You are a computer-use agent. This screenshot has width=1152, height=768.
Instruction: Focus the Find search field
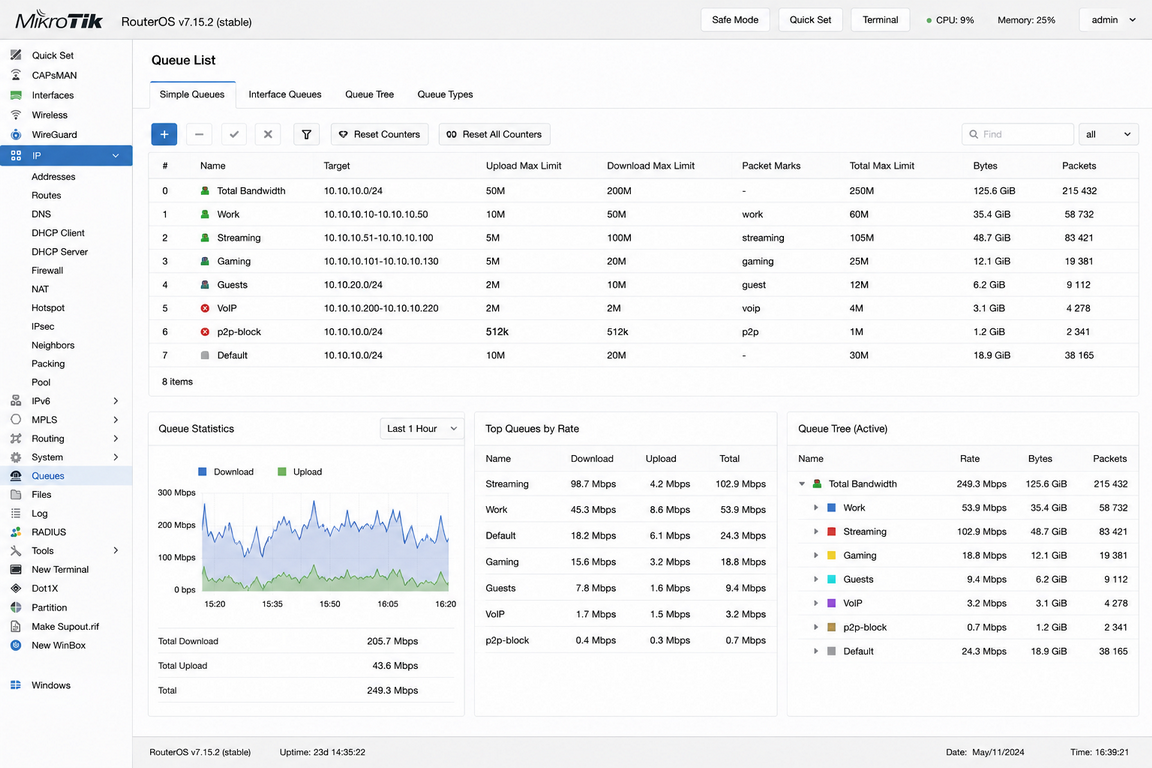[x=1018, y=134]
